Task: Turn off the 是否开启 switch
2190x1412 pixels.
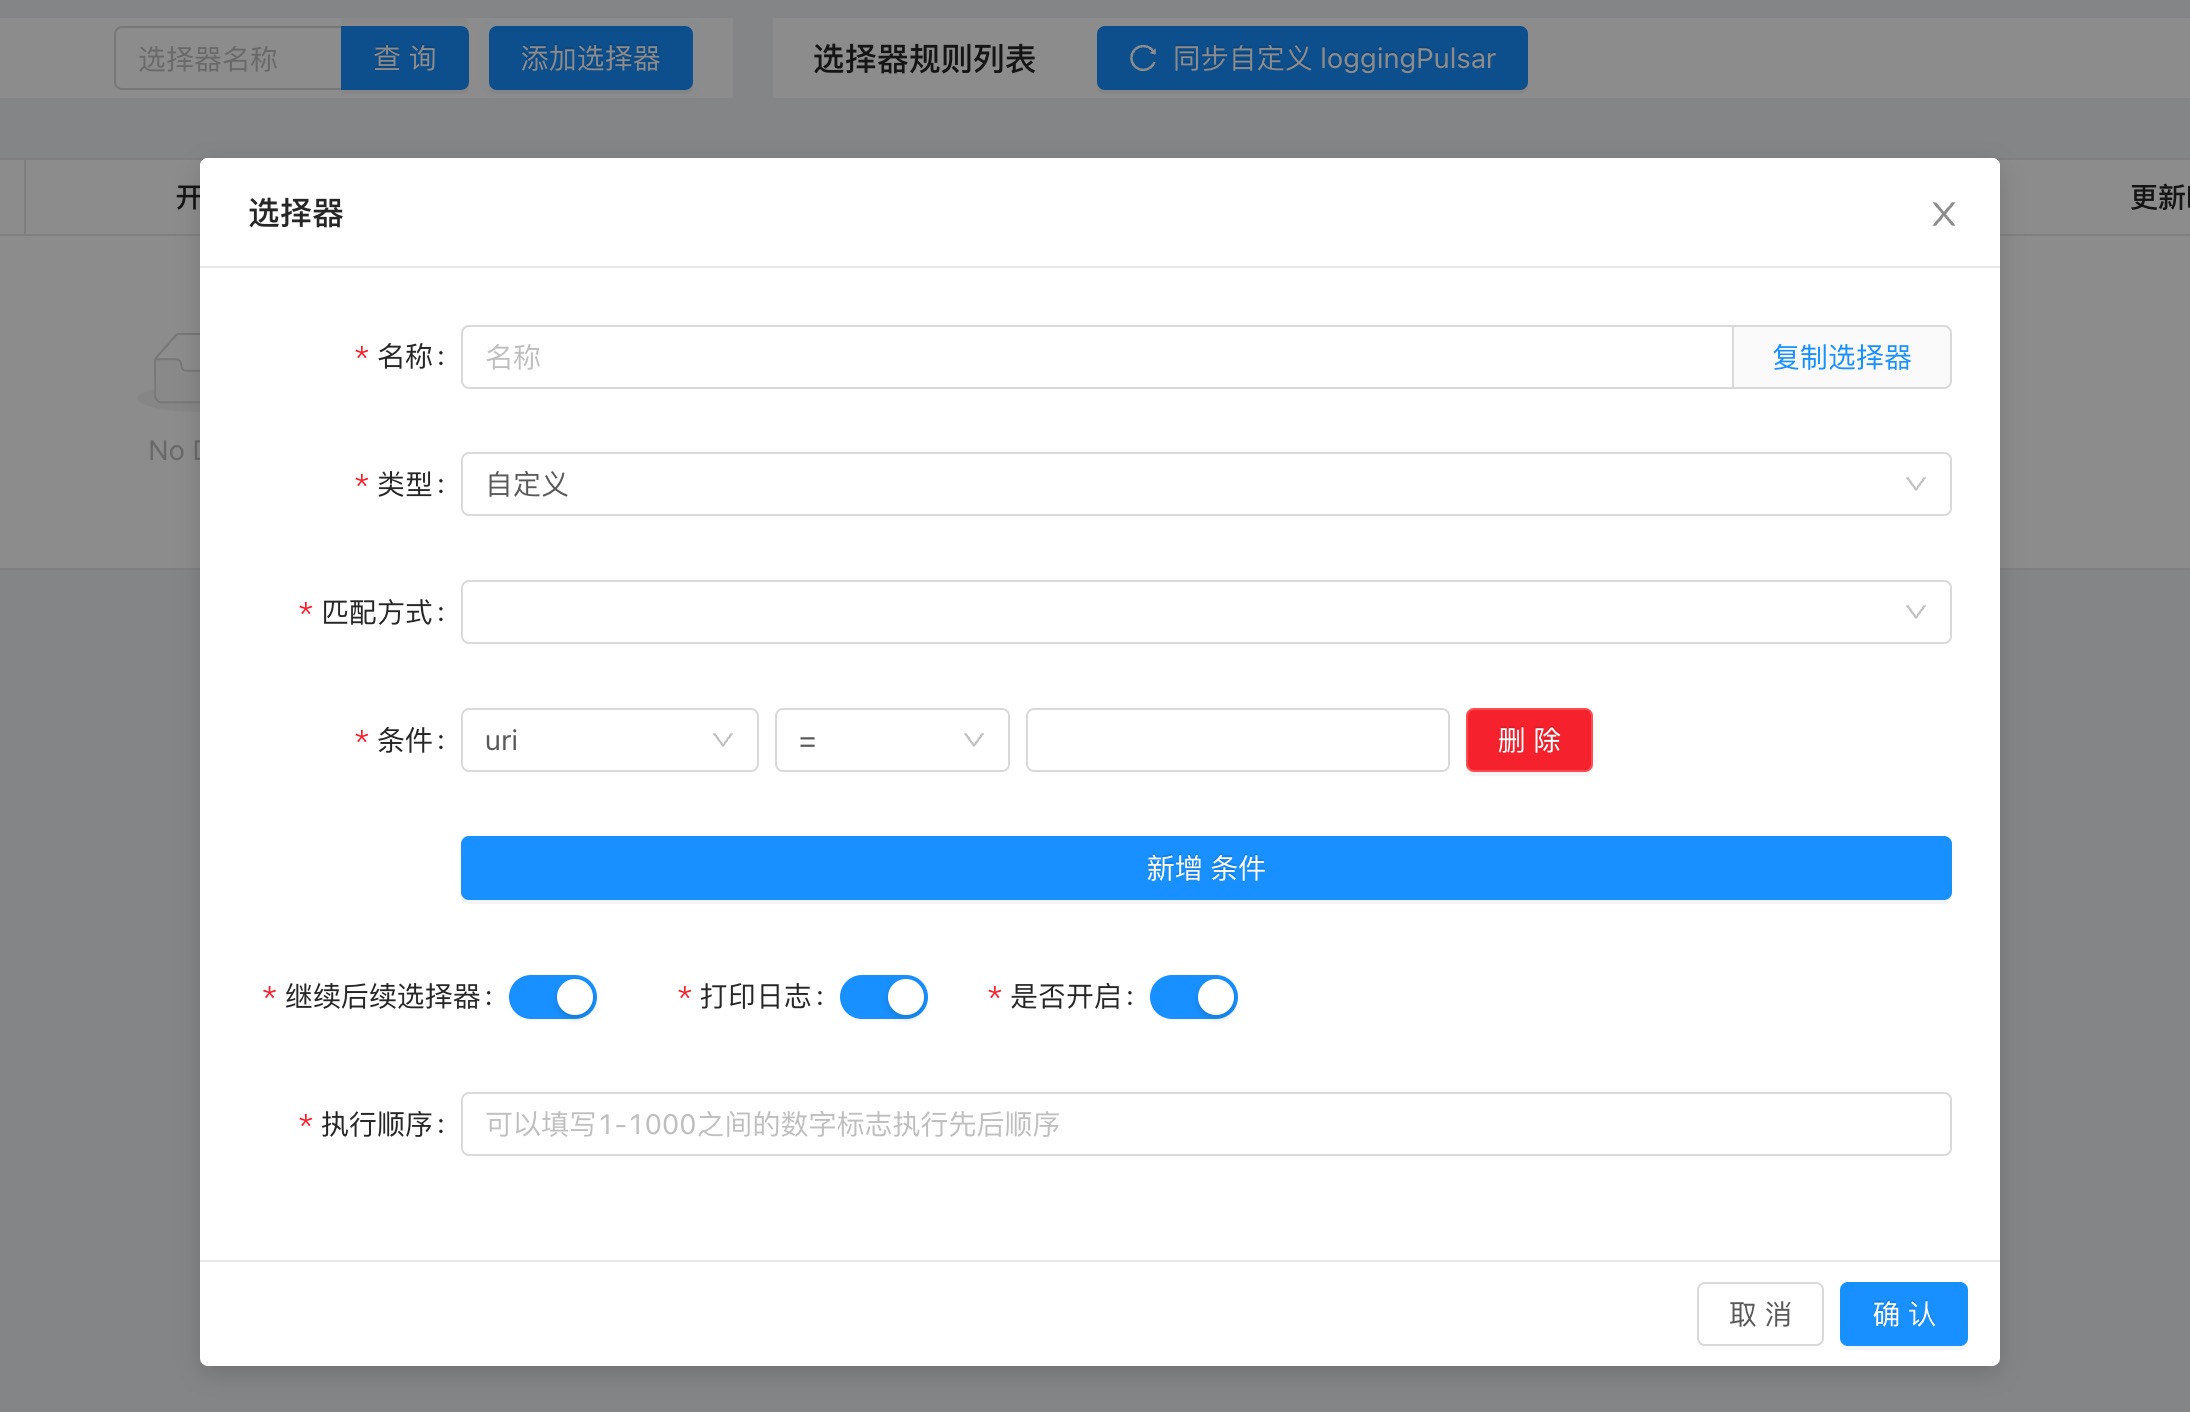Action: coord(1193,997)
